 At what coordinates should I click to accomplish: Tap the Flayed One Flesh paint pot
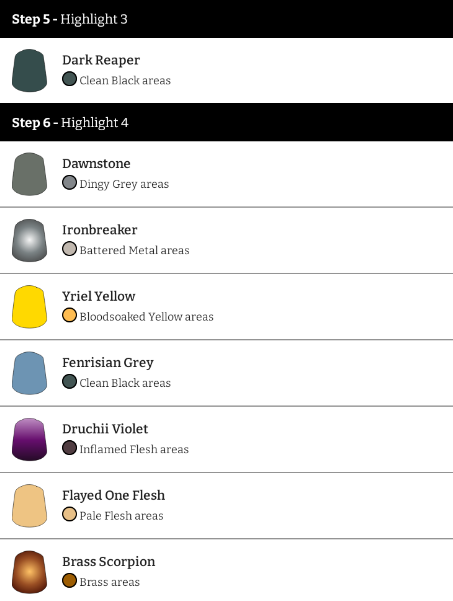[x=30, y=506]
